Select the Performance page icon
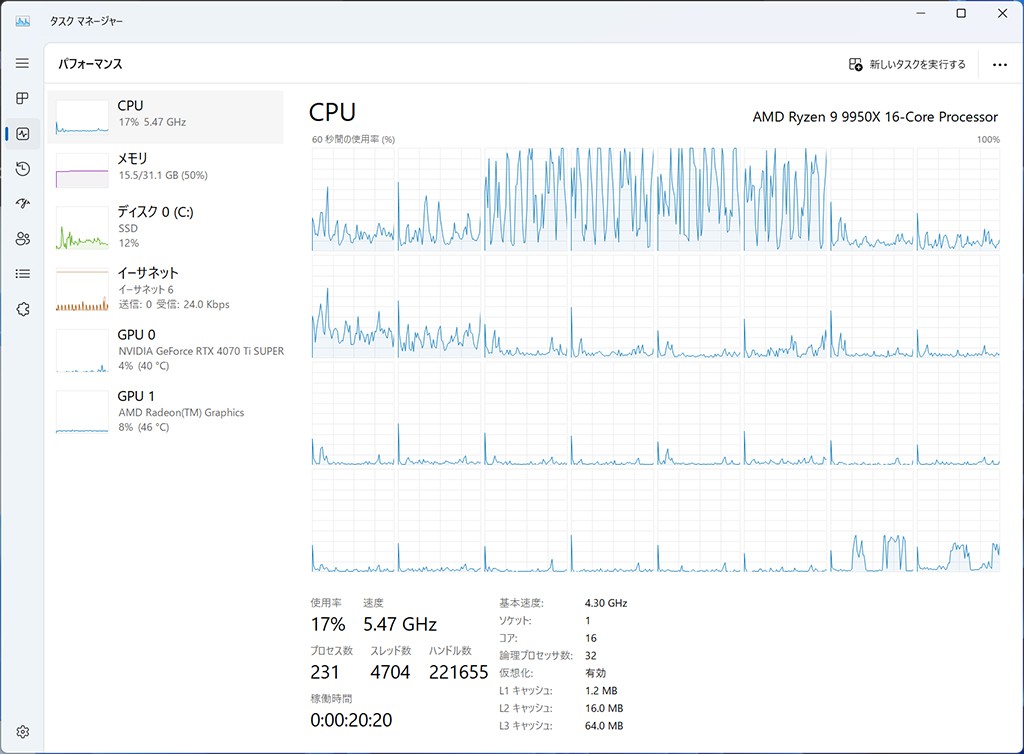 (22, 133)
